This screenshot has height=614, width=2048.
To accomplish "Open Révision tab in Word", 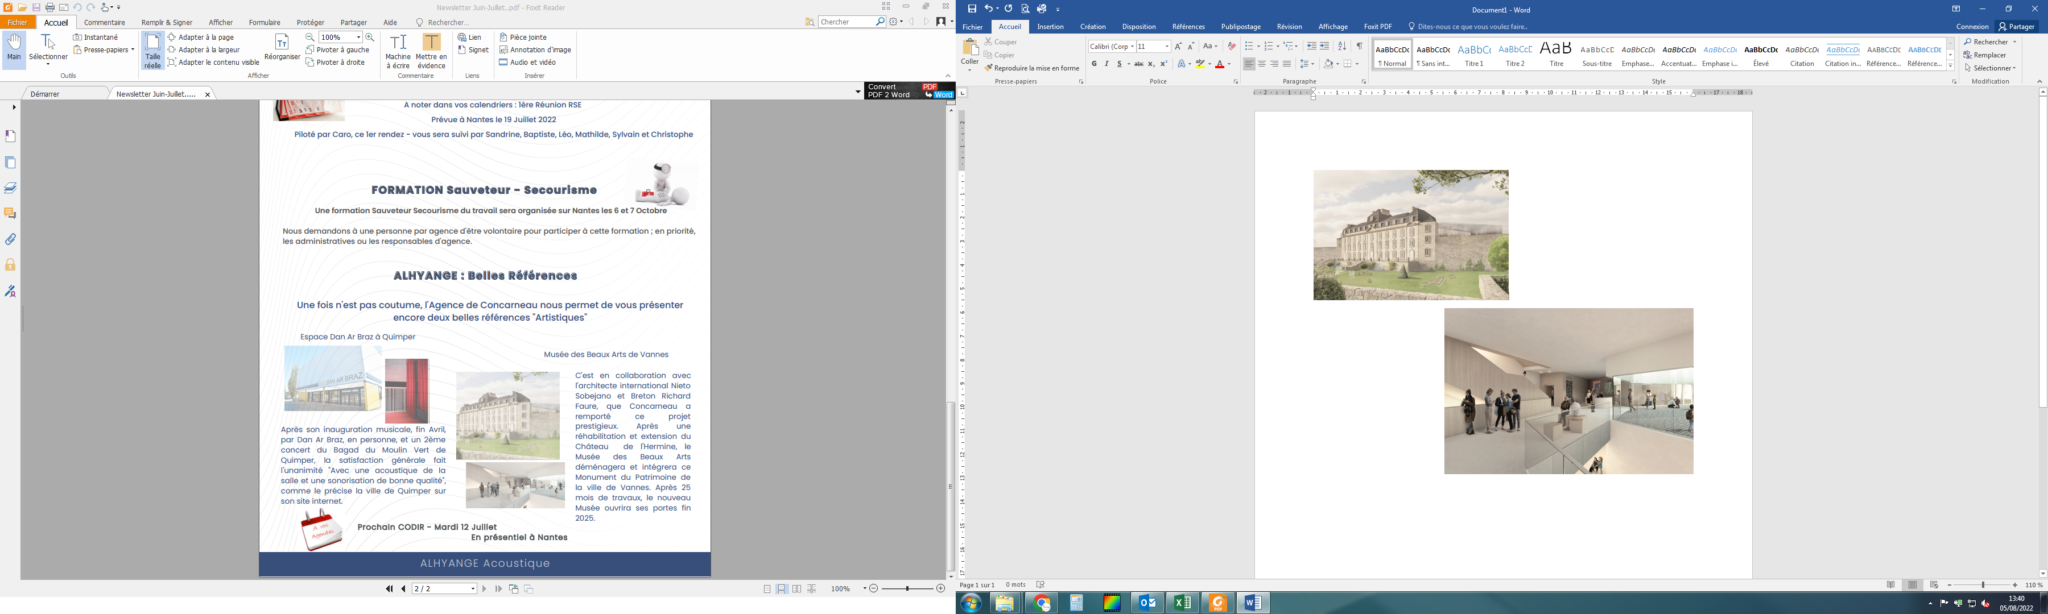I will coord(1289,27).
